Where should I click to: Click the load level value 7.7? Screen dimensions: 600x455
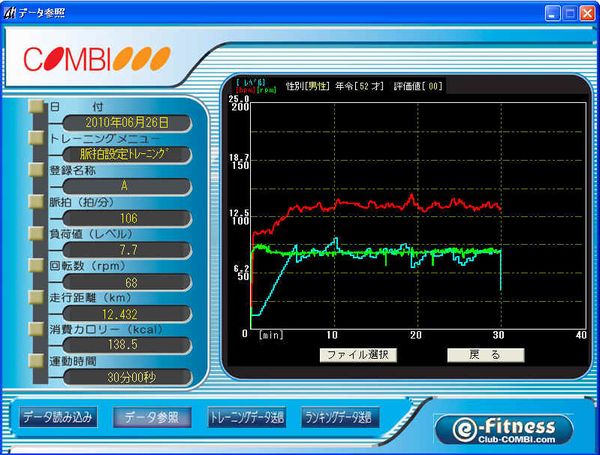(x=127, y=250)
